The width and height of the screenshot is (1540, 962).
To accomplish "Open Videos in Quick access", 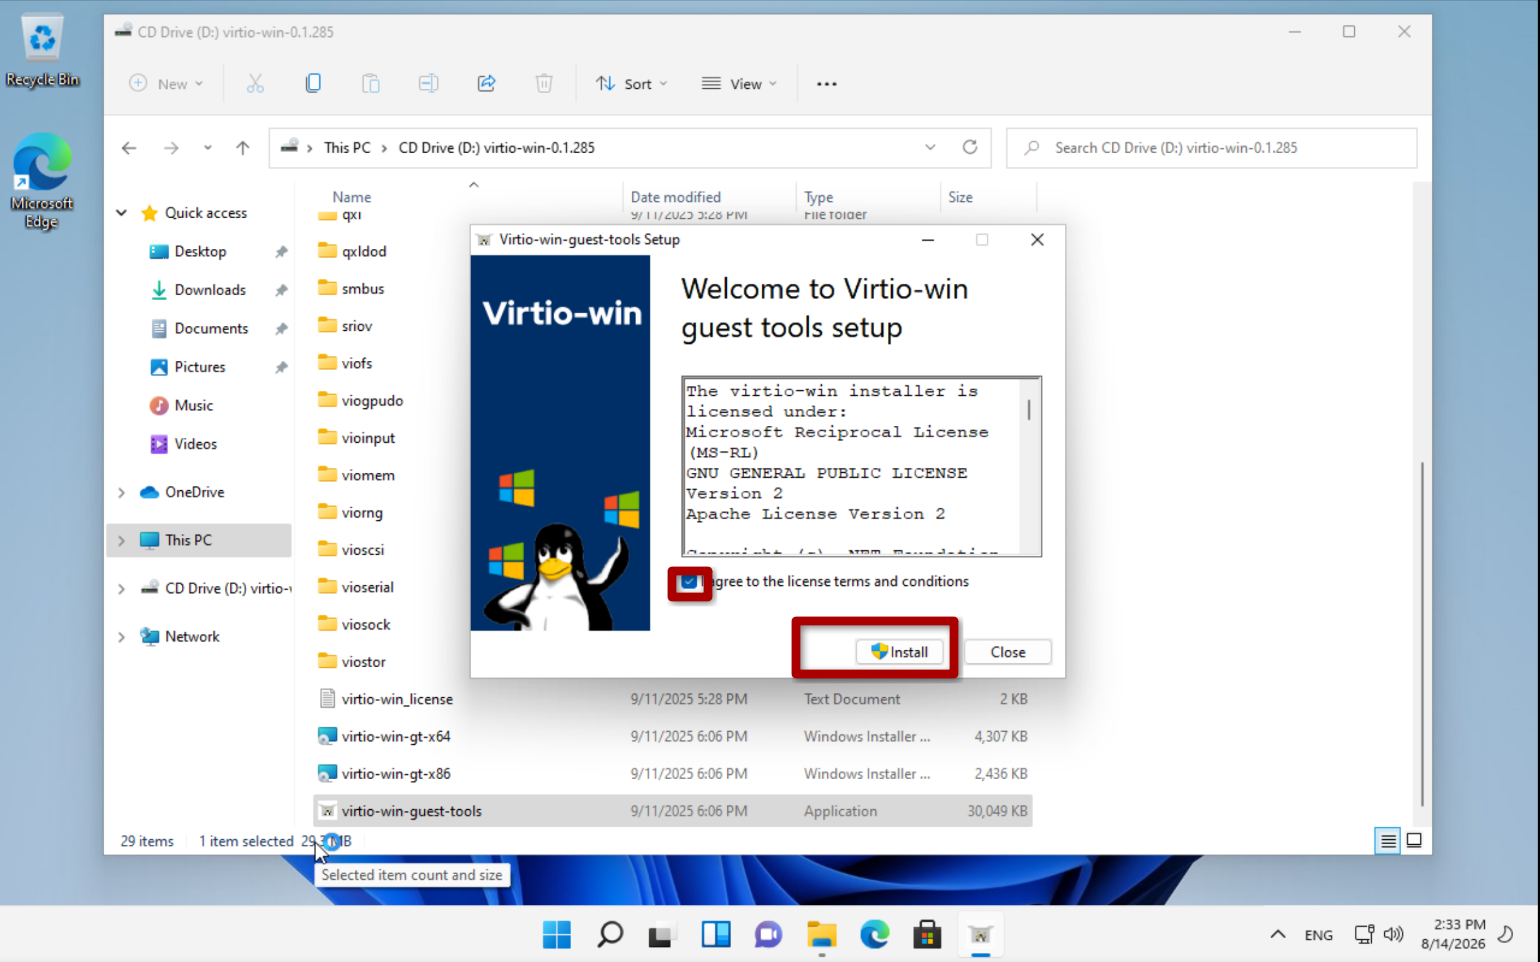I will tap(195, 444).
